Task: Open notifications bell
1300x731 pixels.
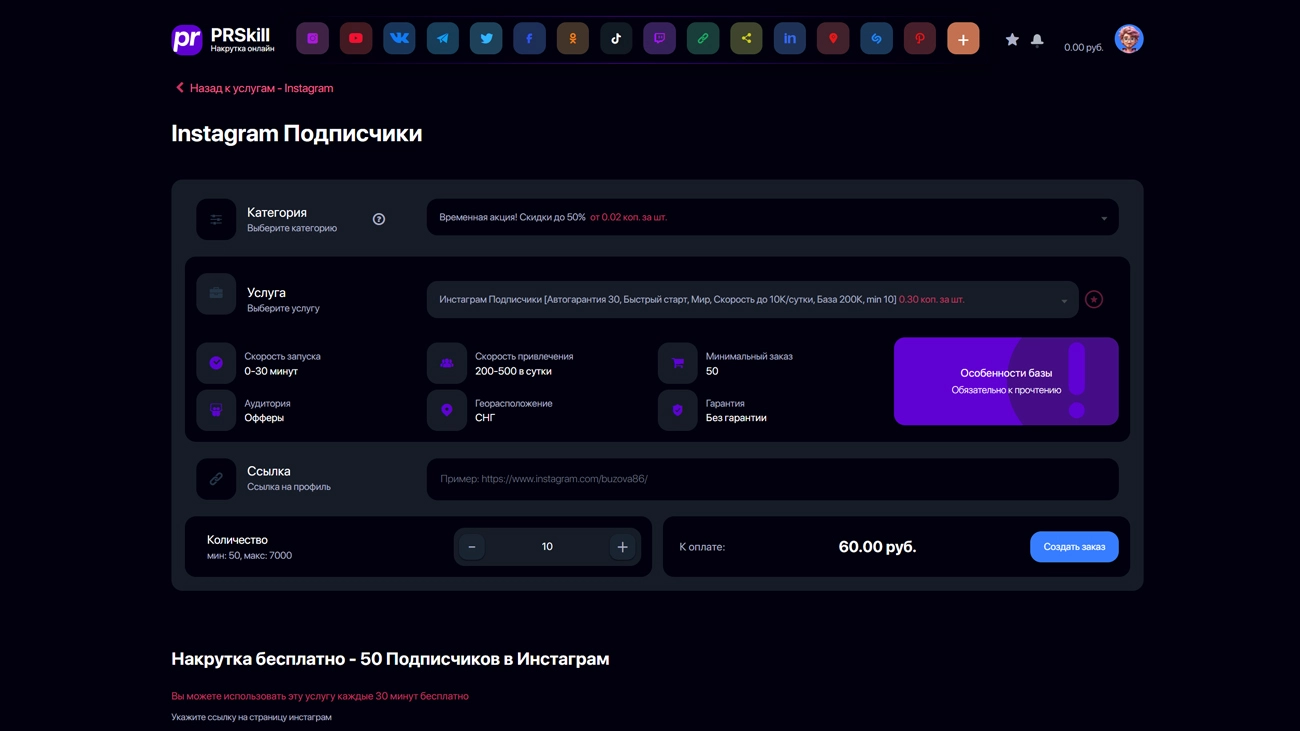Action: 1037,40
